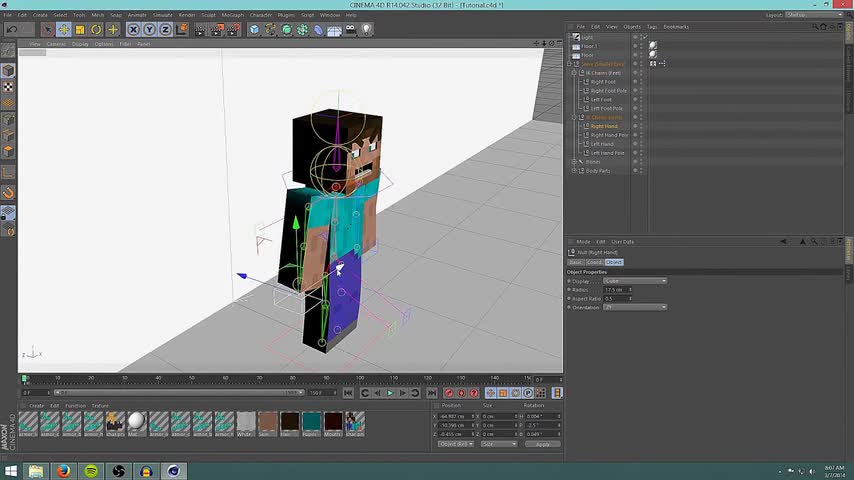Activate the Scale tool
Image resolution: width=854 pixels, height=480 pixels.
tap(80, 29)
